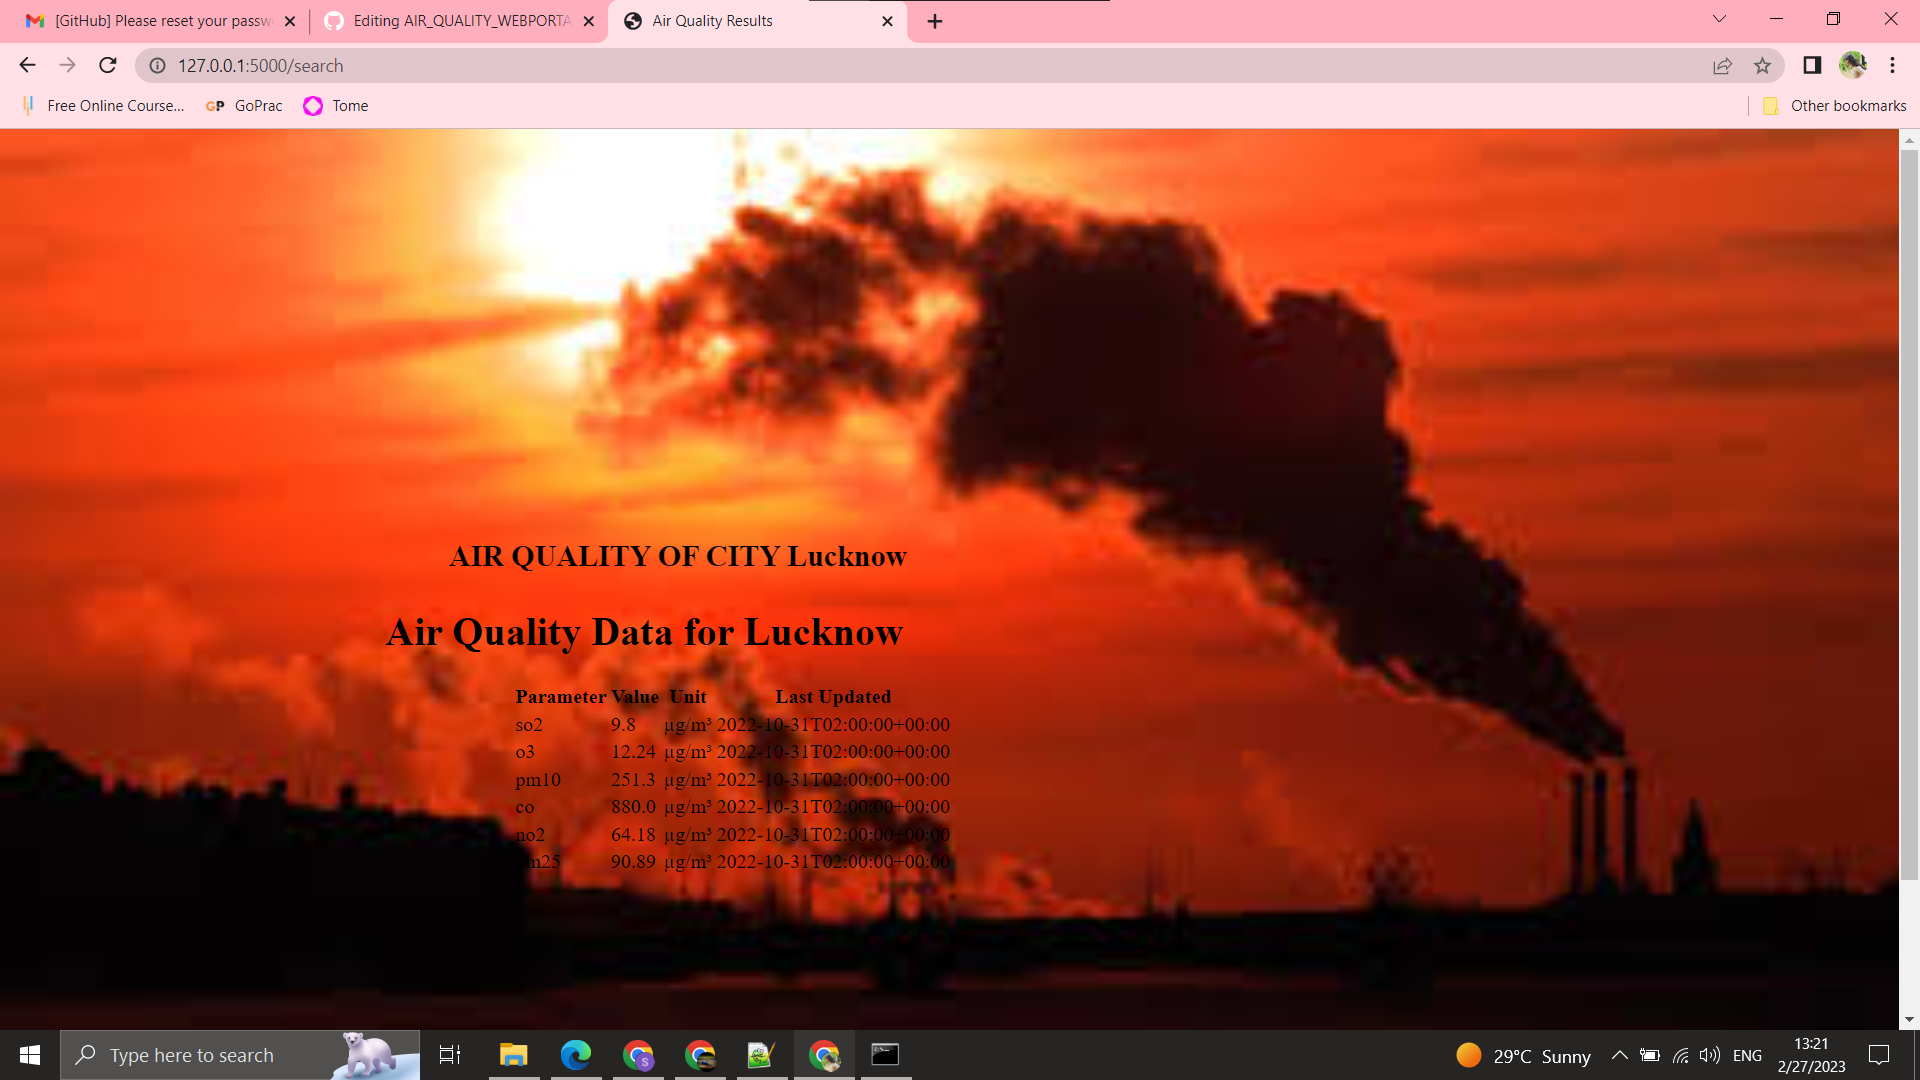Image resolution: width=1920 pixels, height=1080 pixels.
Task: Open the browser side panel icon
Action: point(1811,65)
